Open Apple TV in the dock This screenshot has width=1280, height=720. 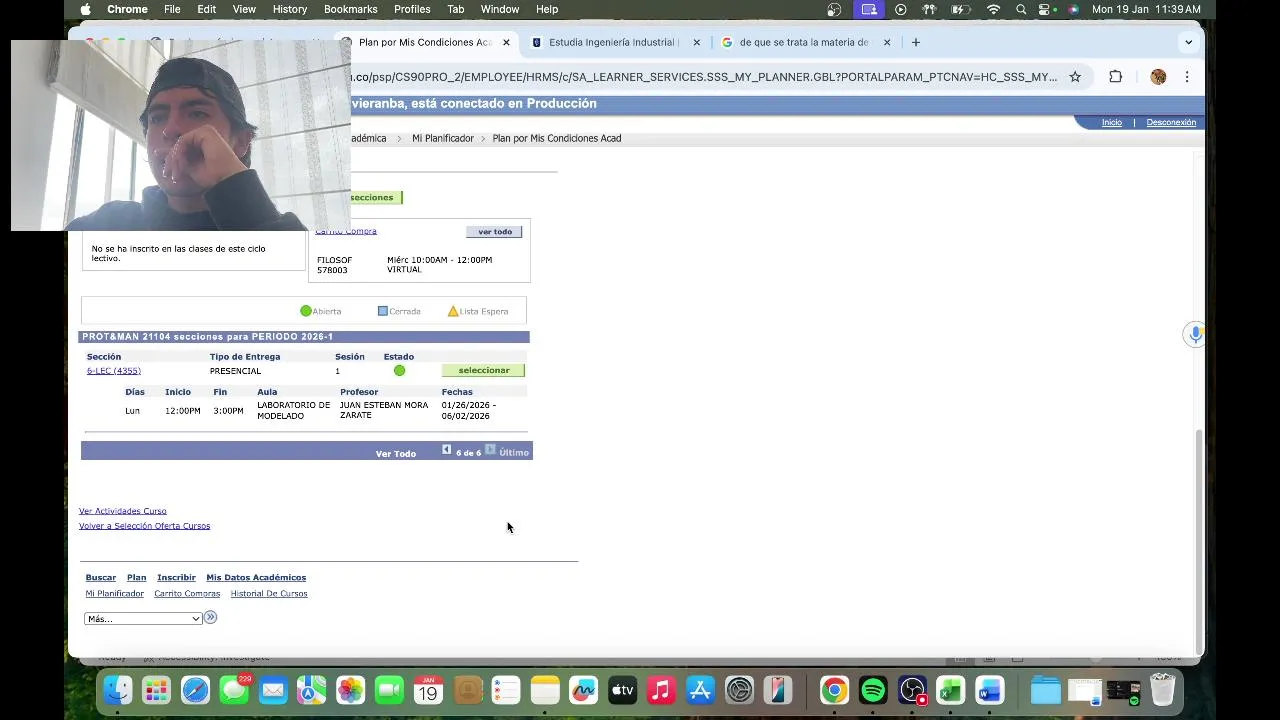(x=623, y=690)
